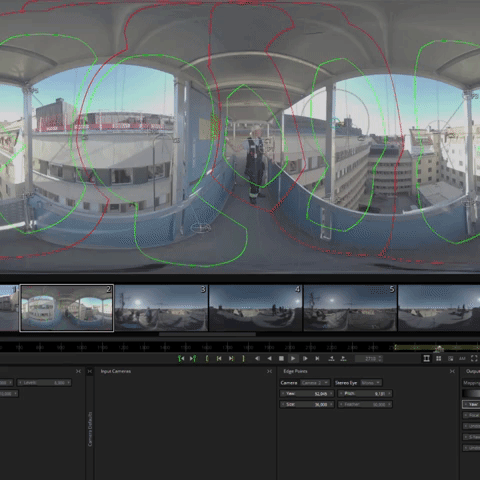Click the gradient bar in the Output panel
Image resolution: width=480 pixels, height=480 pixels.
tap(471, 394)
